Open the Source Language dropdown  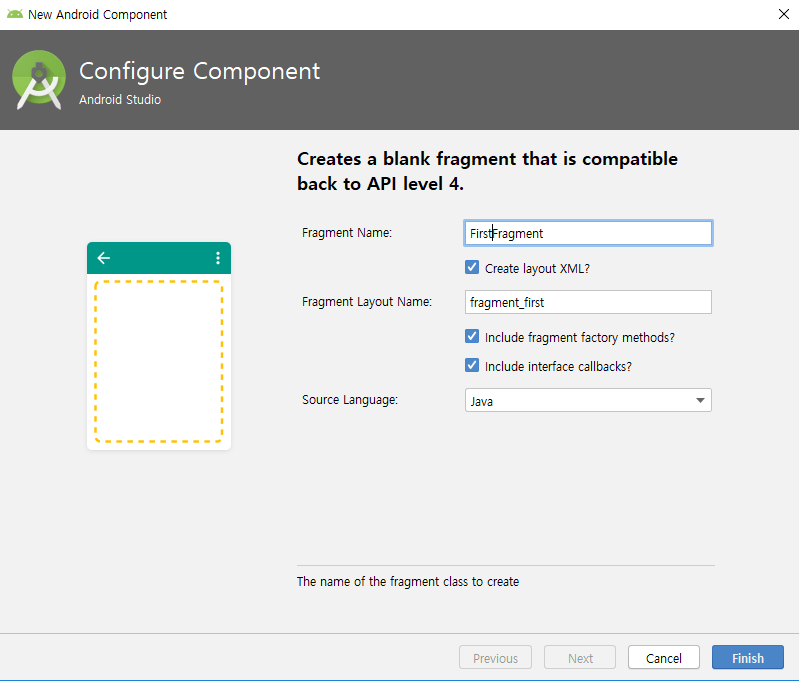point(588,401)
